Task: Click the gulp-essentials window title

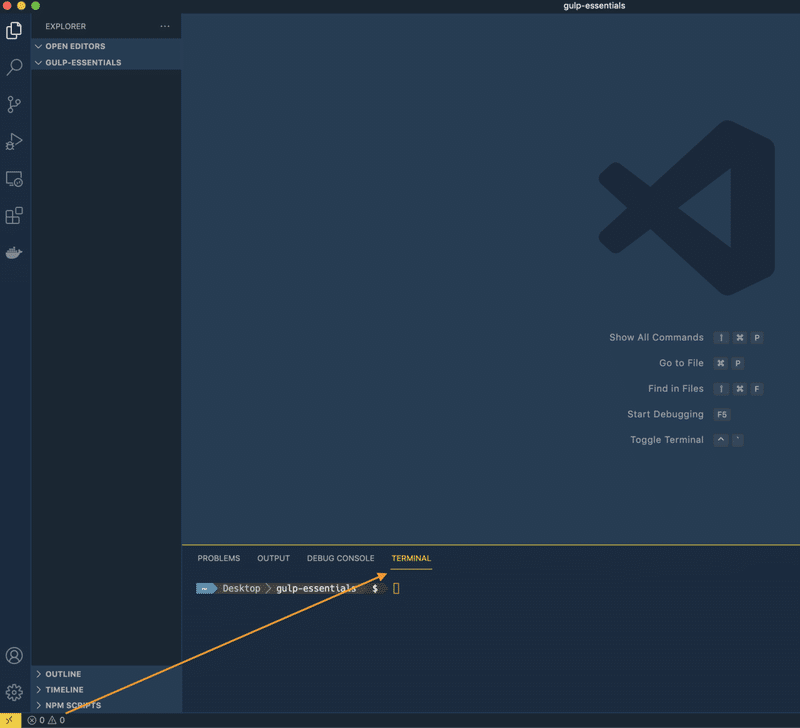Action: (x=594, y=6)
